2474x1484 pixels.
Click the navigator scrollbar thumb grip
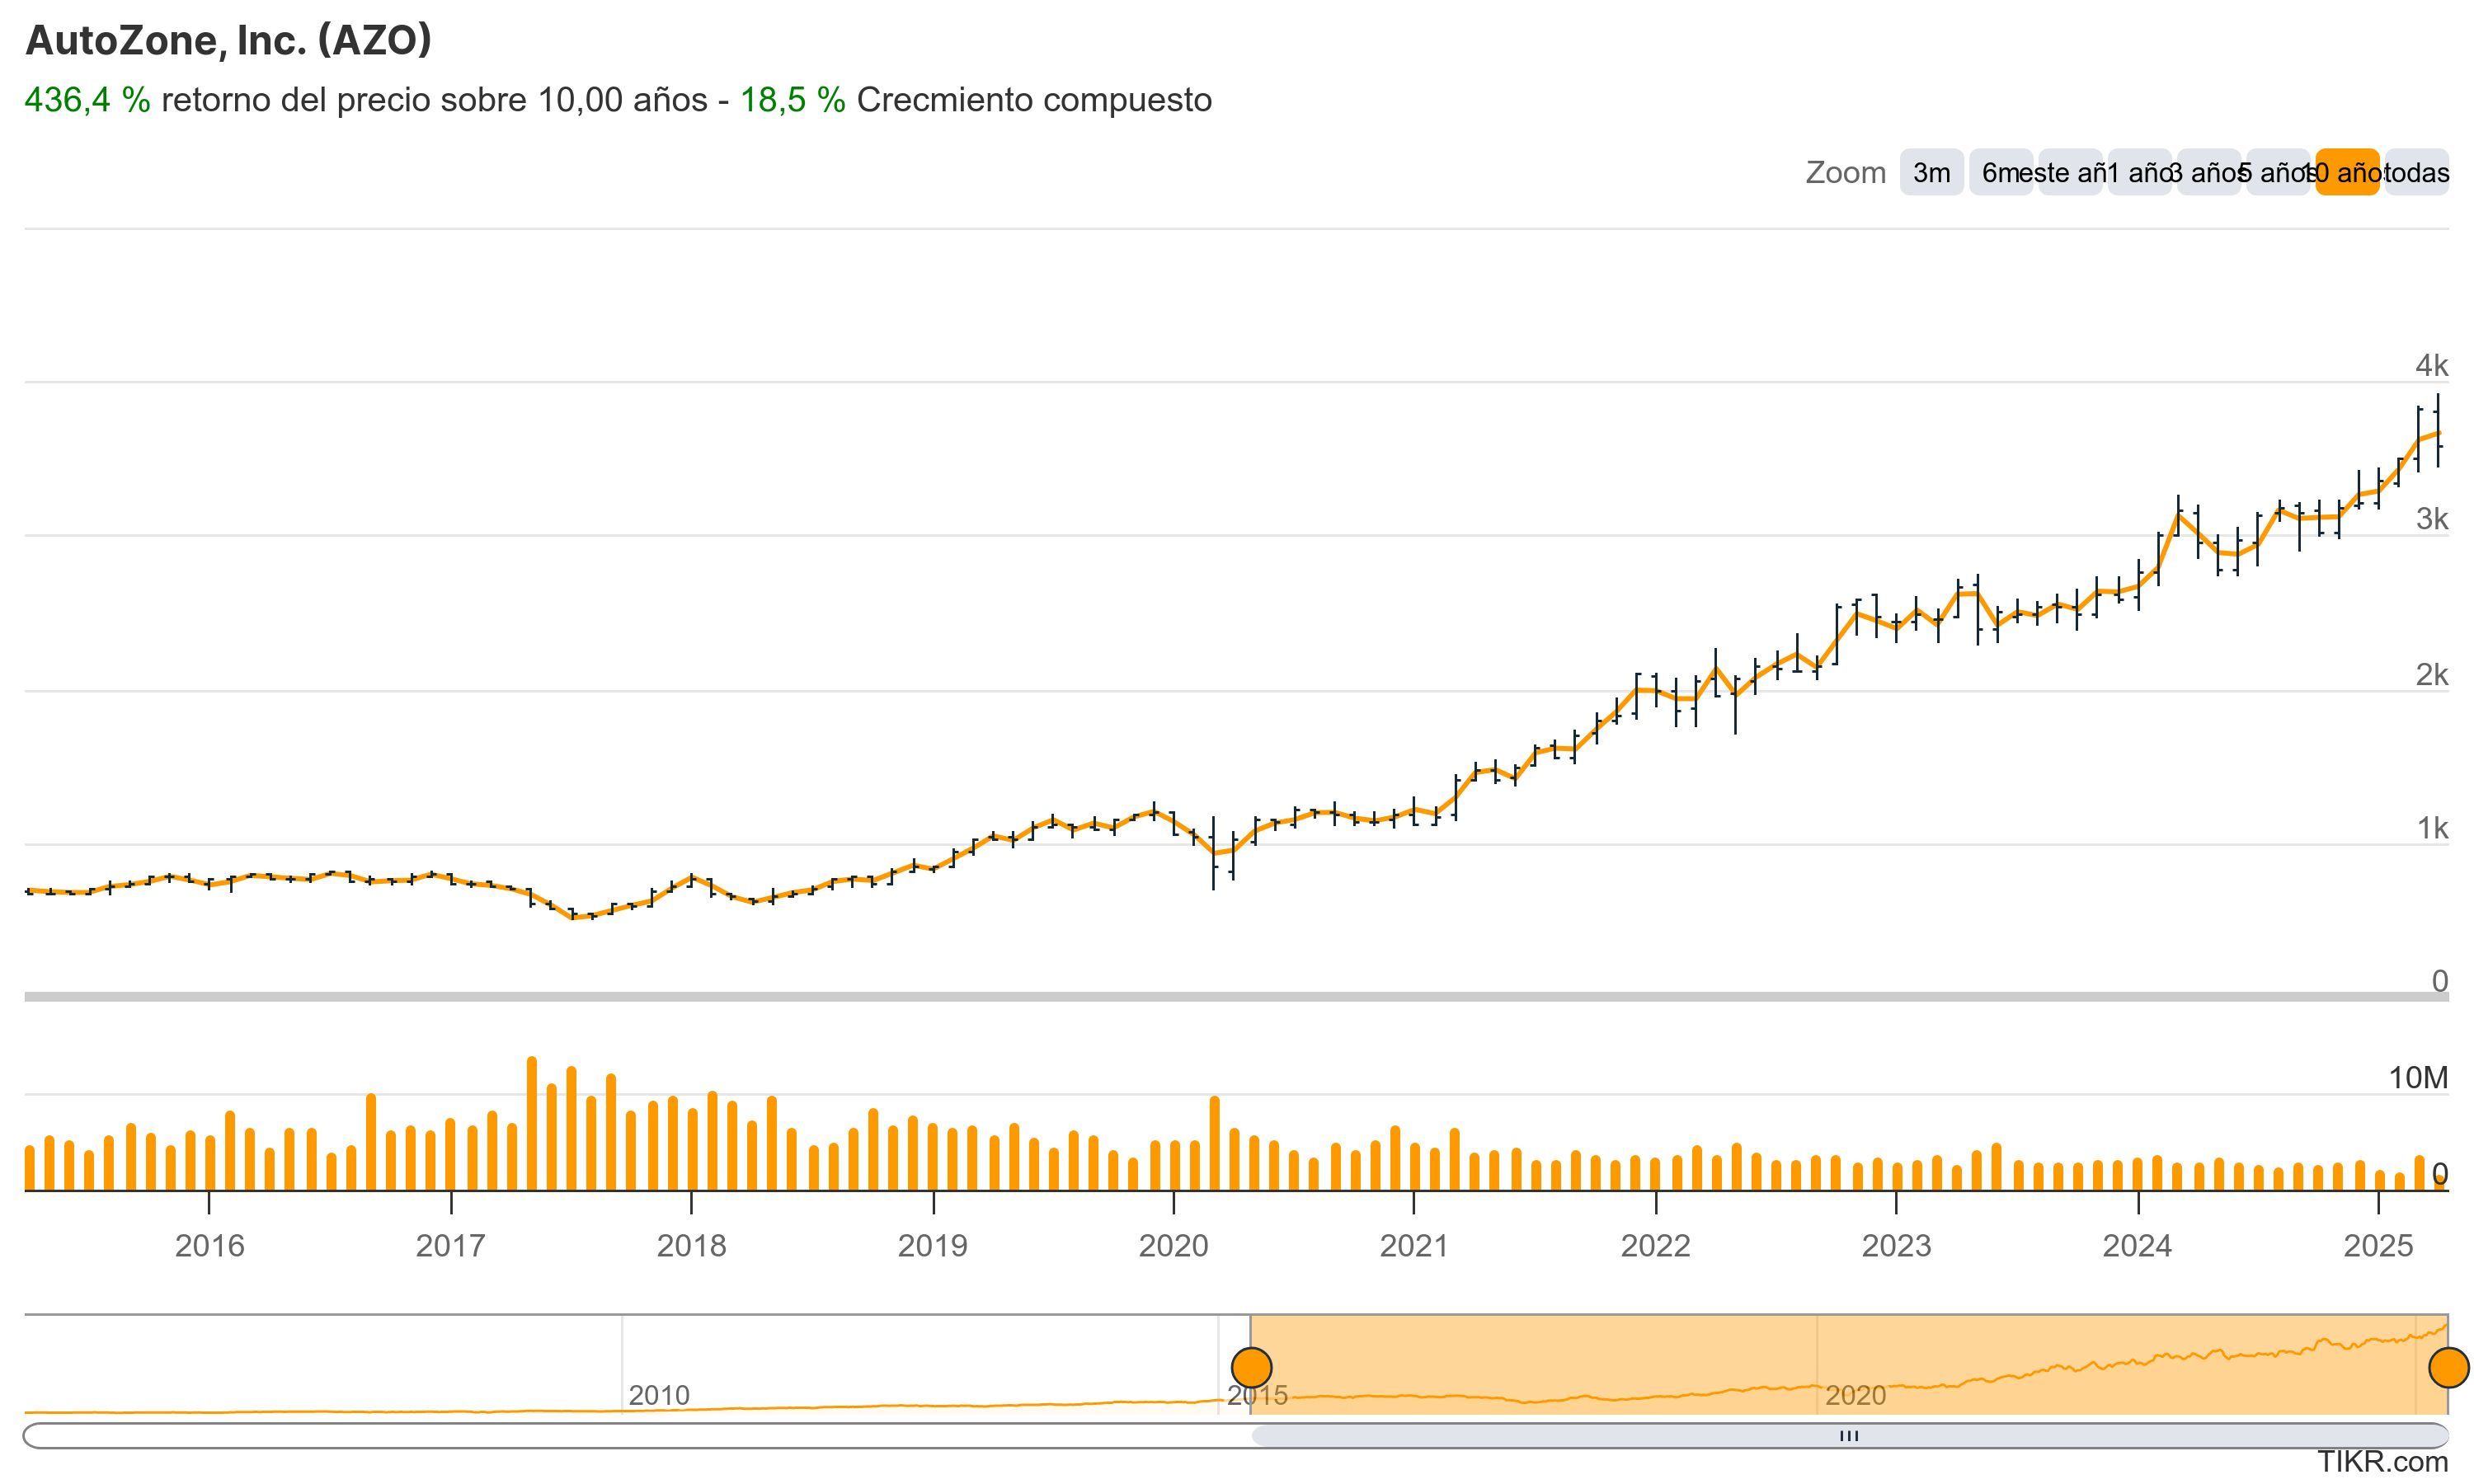point(1849,1436)
